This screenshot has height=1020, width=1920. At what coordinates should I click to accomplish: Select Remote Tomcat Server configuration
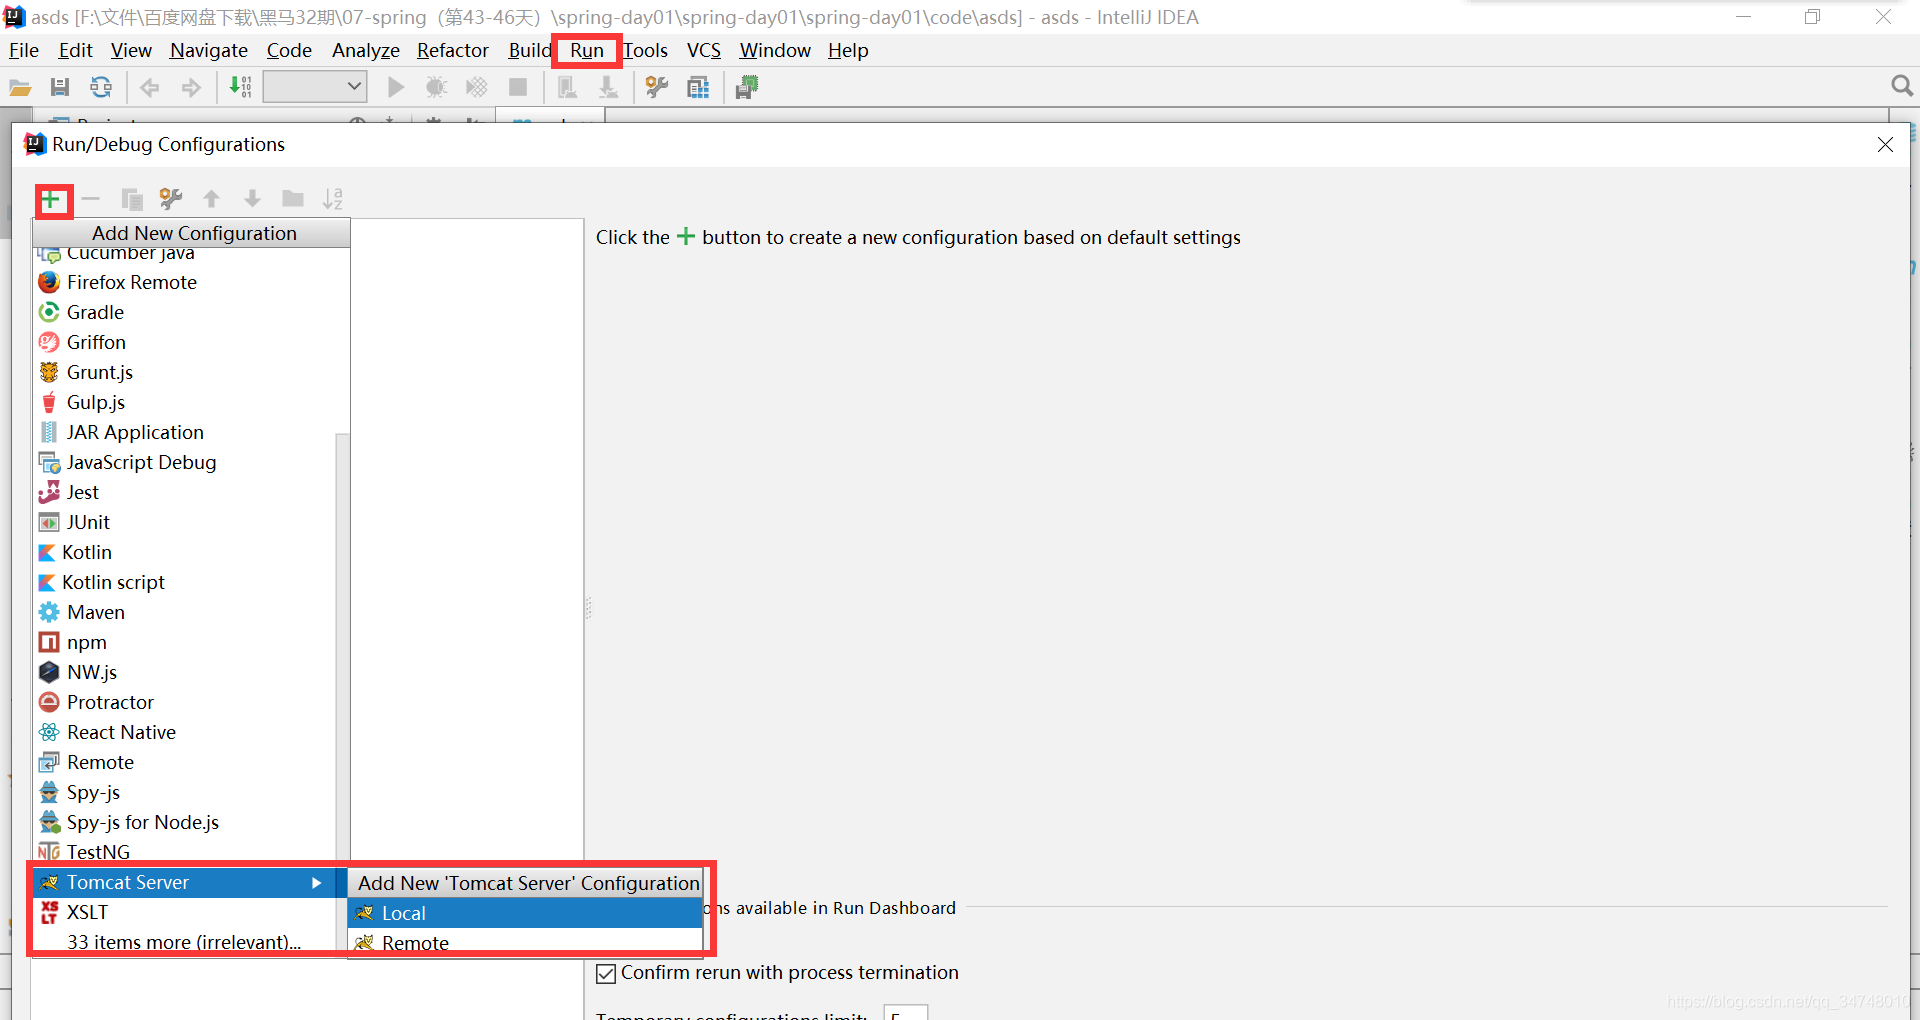pos(525,943)
